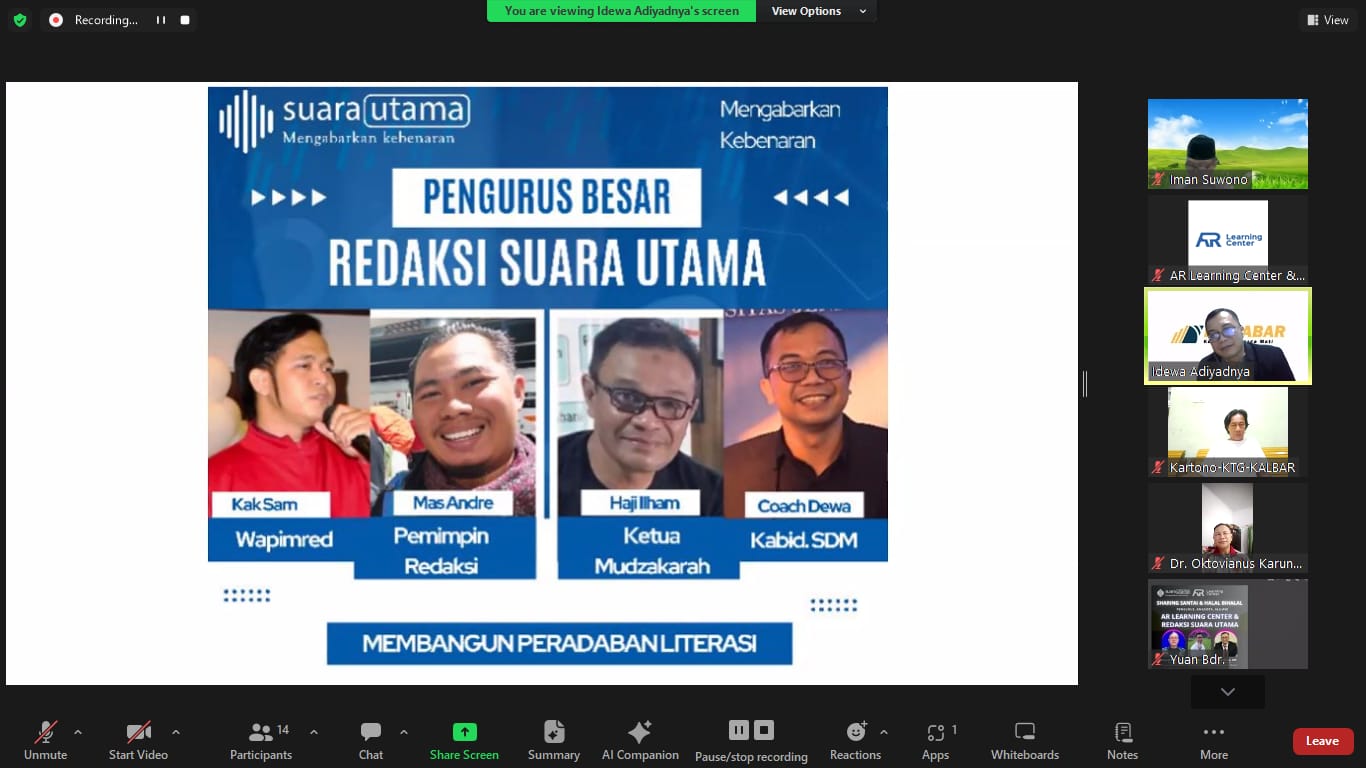Click the 'PENGURUS BESAR' heading in slide
This screenshot has height=768, width=1366.
click(547, 198)
